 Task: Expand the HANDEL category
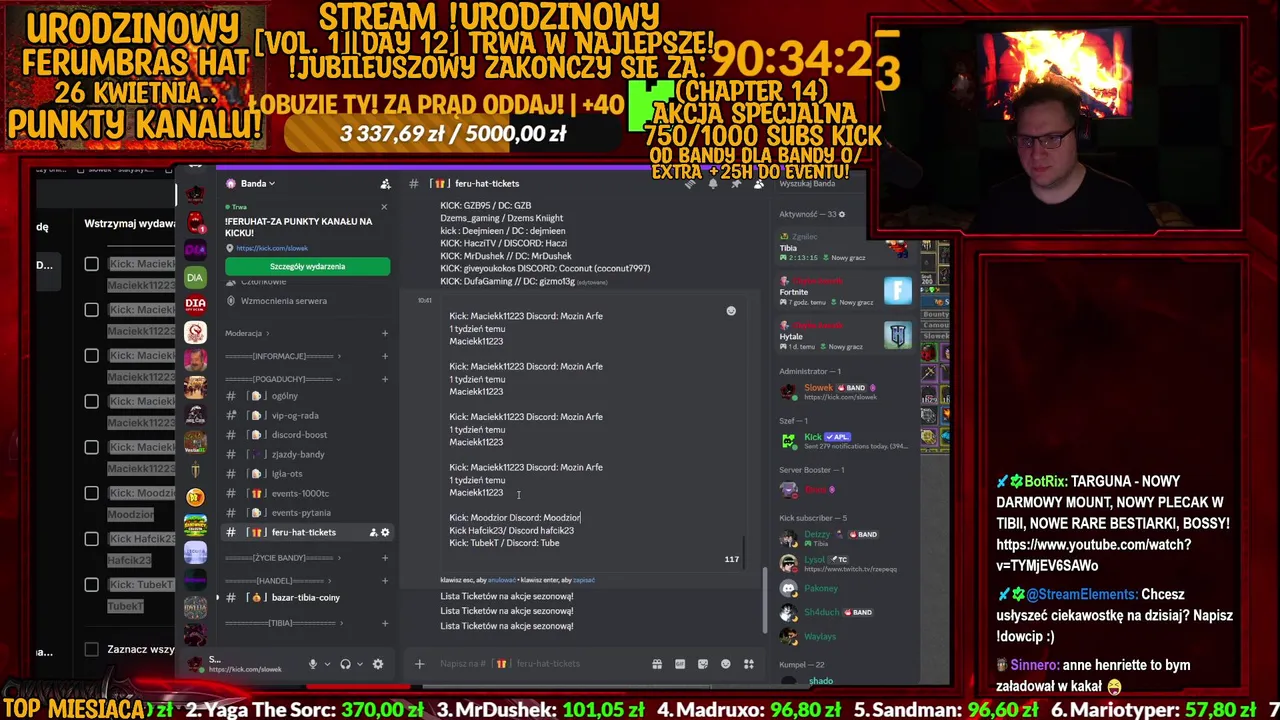[x=278, y=581]
